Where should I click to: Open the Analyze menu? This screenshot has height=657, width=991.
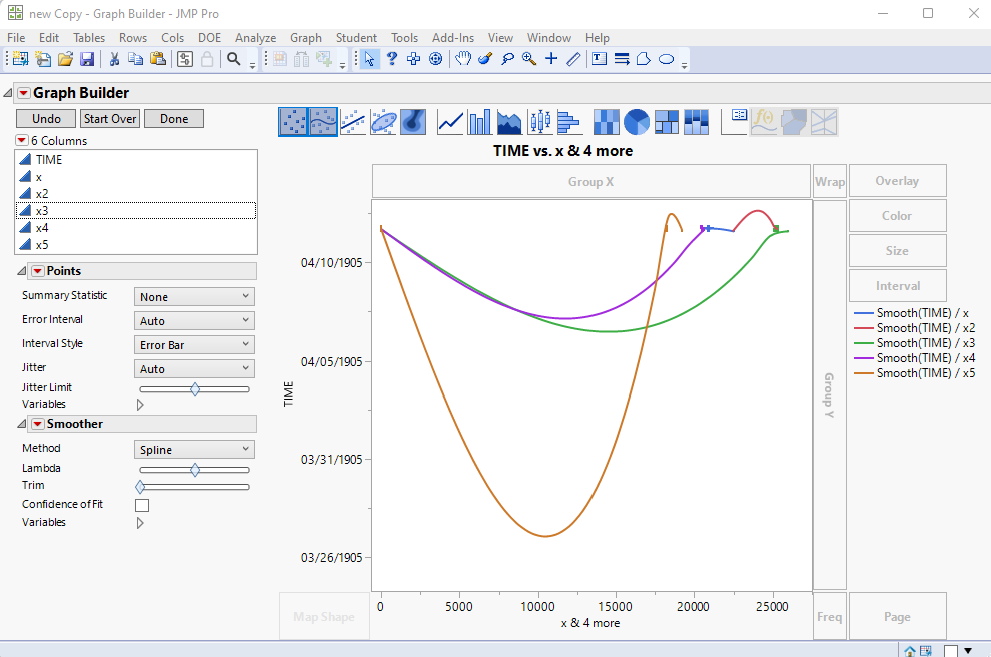tap(255, 38)
